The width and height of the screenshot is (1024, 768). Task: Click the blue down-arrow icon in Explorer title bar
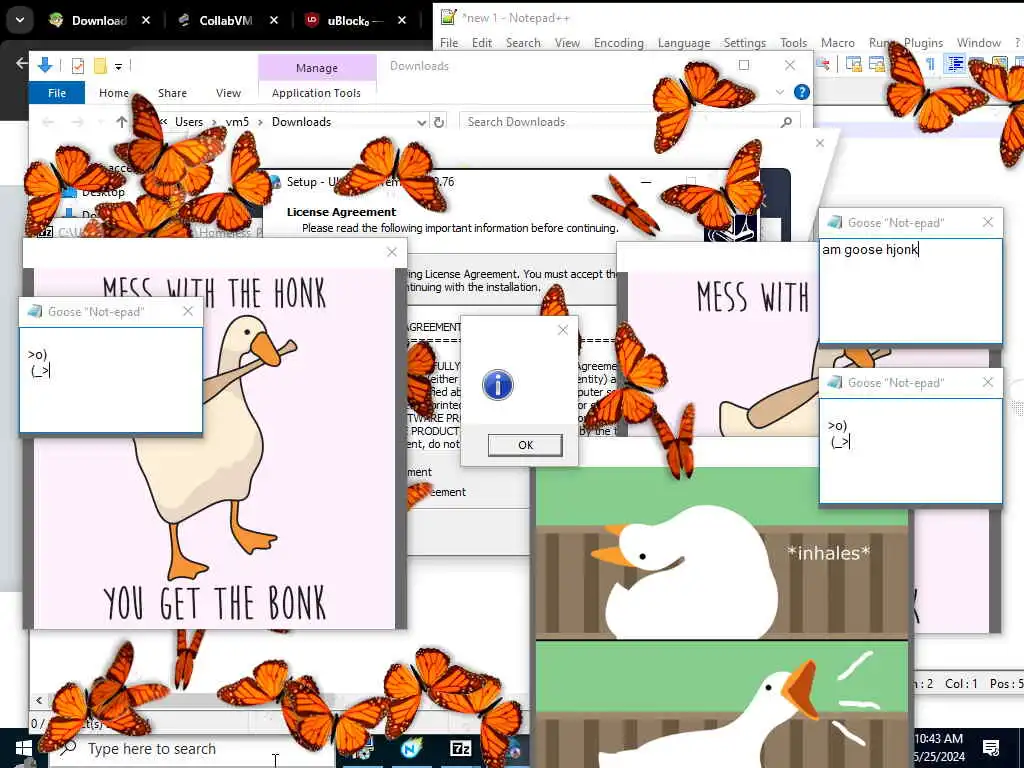tap(45, 65)
